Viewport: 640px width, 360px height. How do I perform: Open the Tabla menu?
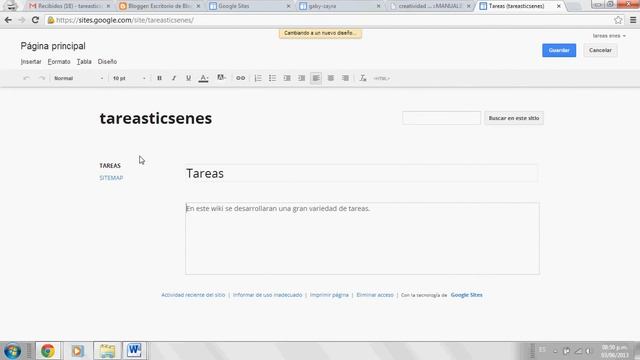84,62
